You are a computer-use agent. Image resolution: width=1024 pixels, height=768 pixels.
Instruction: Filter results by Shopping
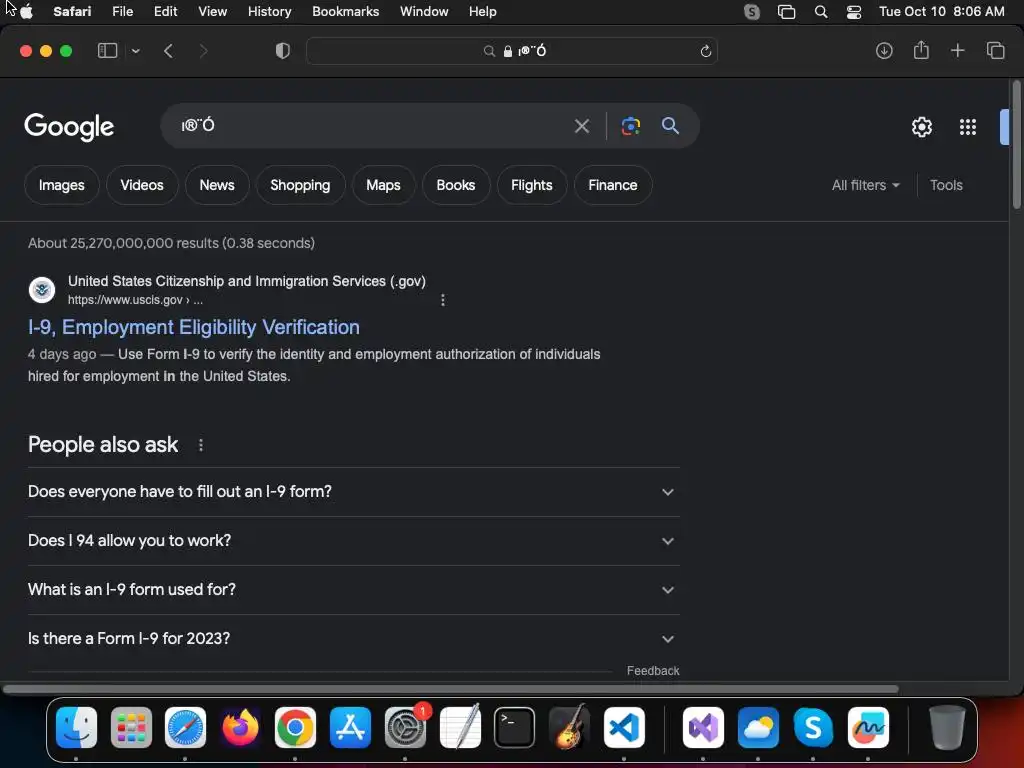pos(300,185)
